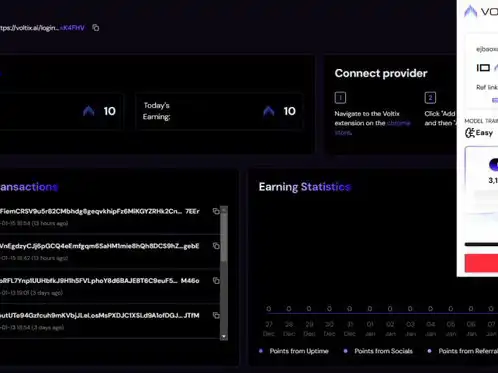
Task: Copy the transaction hash ending in M46o
Action: (x=216, y=280)
